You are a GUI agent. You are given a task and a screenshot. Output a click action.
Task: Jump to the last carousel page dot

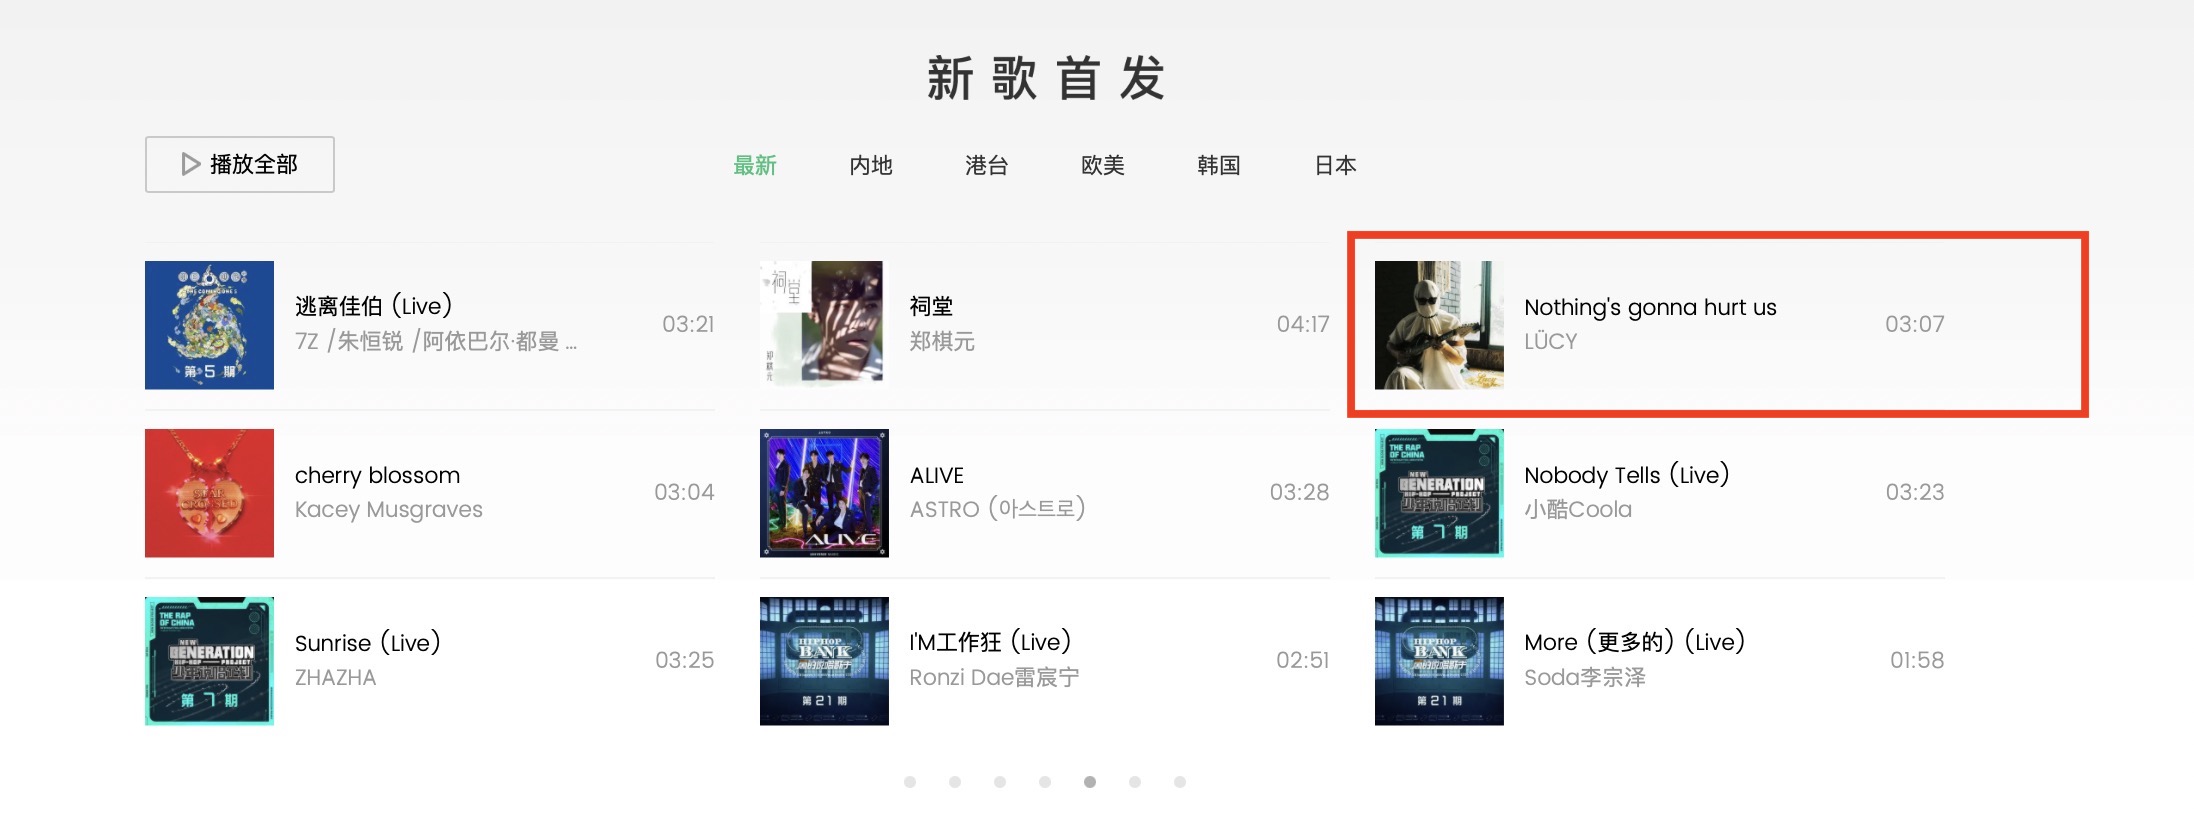(1180, 782)
